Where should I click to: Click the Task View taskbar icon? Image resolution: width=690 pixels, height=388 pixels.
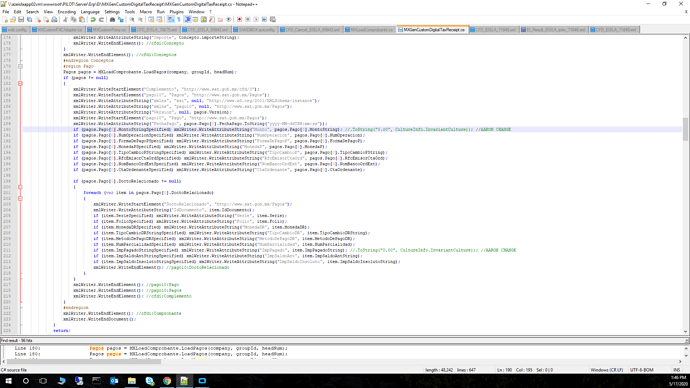(x=43, y=381)
